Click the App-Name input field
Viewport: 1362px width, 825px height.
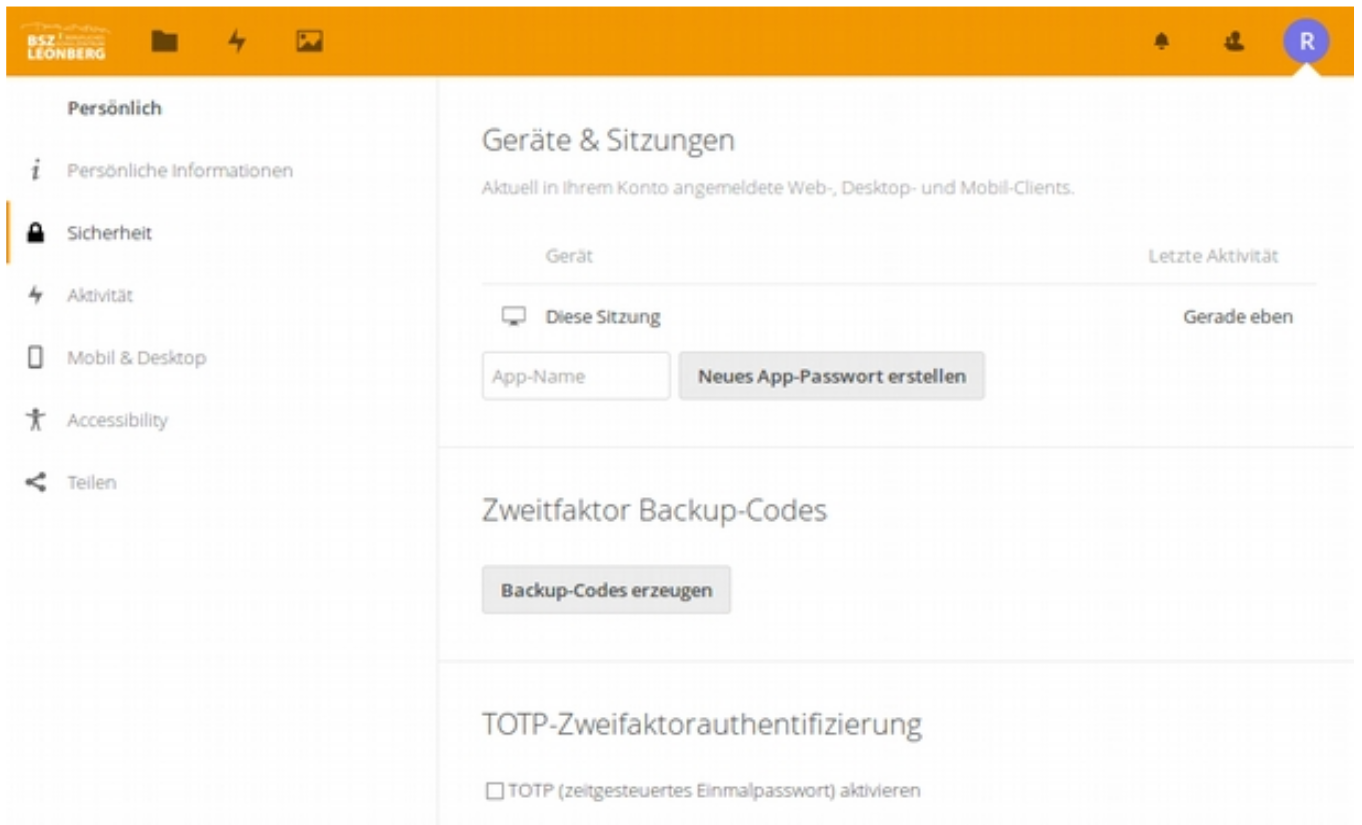click(575, 377)
